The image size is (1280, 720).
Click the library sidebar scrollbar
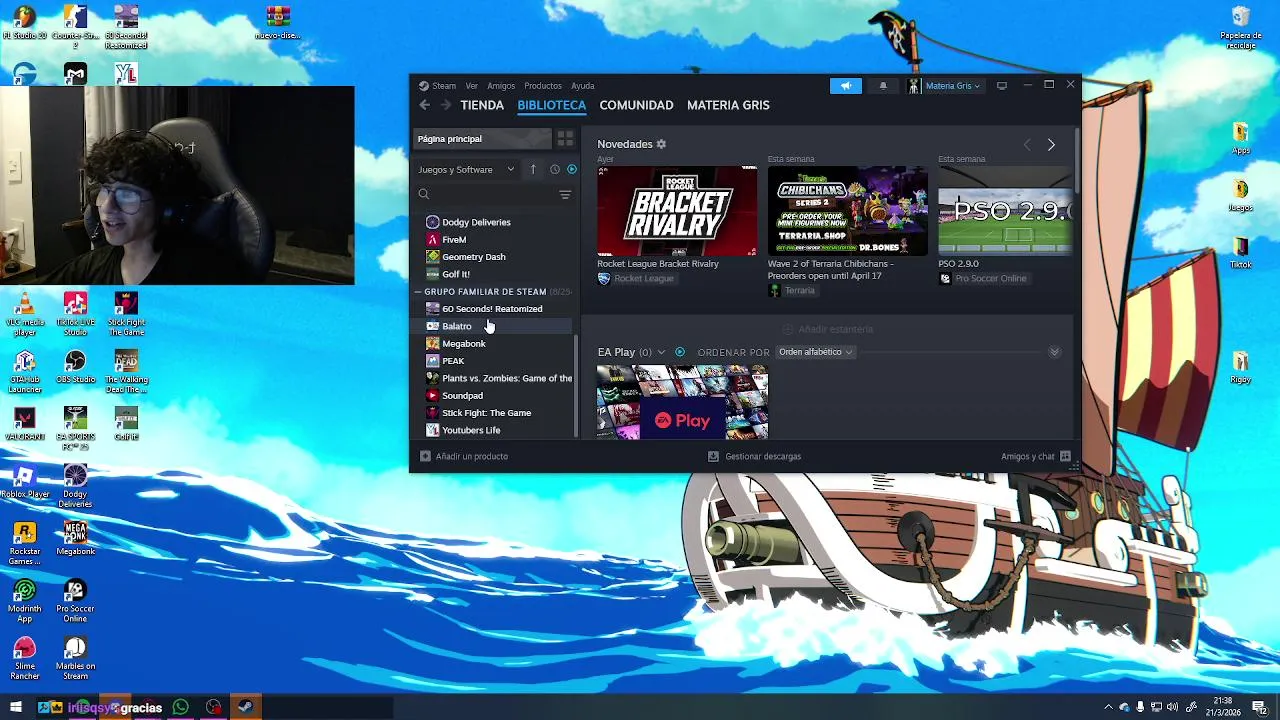click(x=576, y=385)
